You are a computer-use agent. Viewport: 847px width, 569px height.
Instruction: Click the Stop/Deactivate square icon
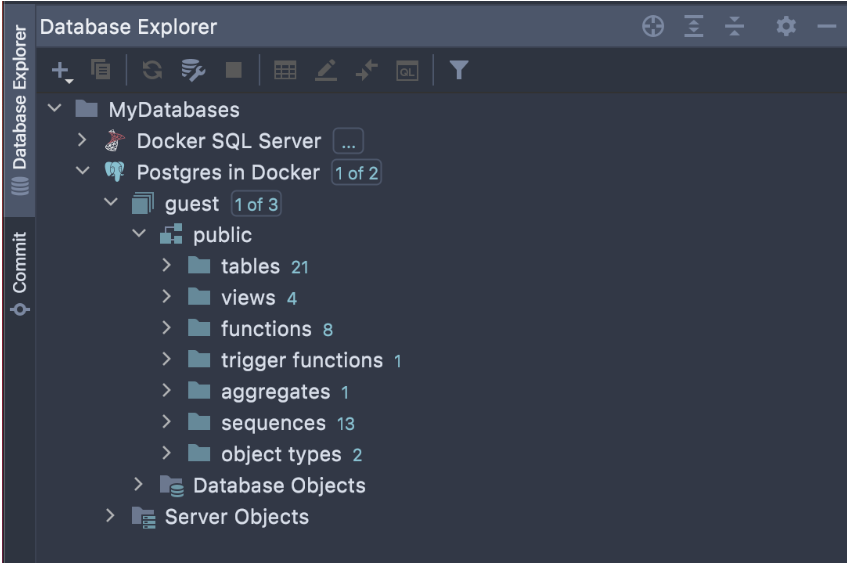233,70
